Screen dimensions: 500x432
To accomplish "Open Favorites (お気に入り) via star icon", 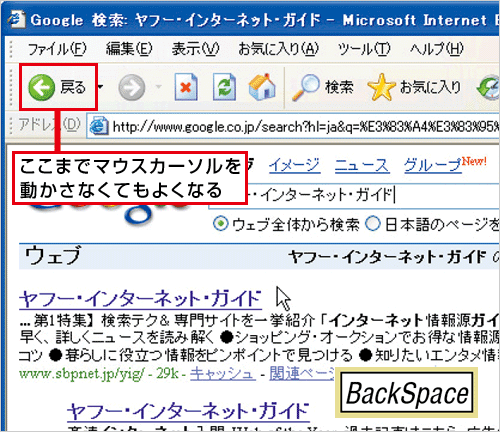I will click(x=381, y=87).
